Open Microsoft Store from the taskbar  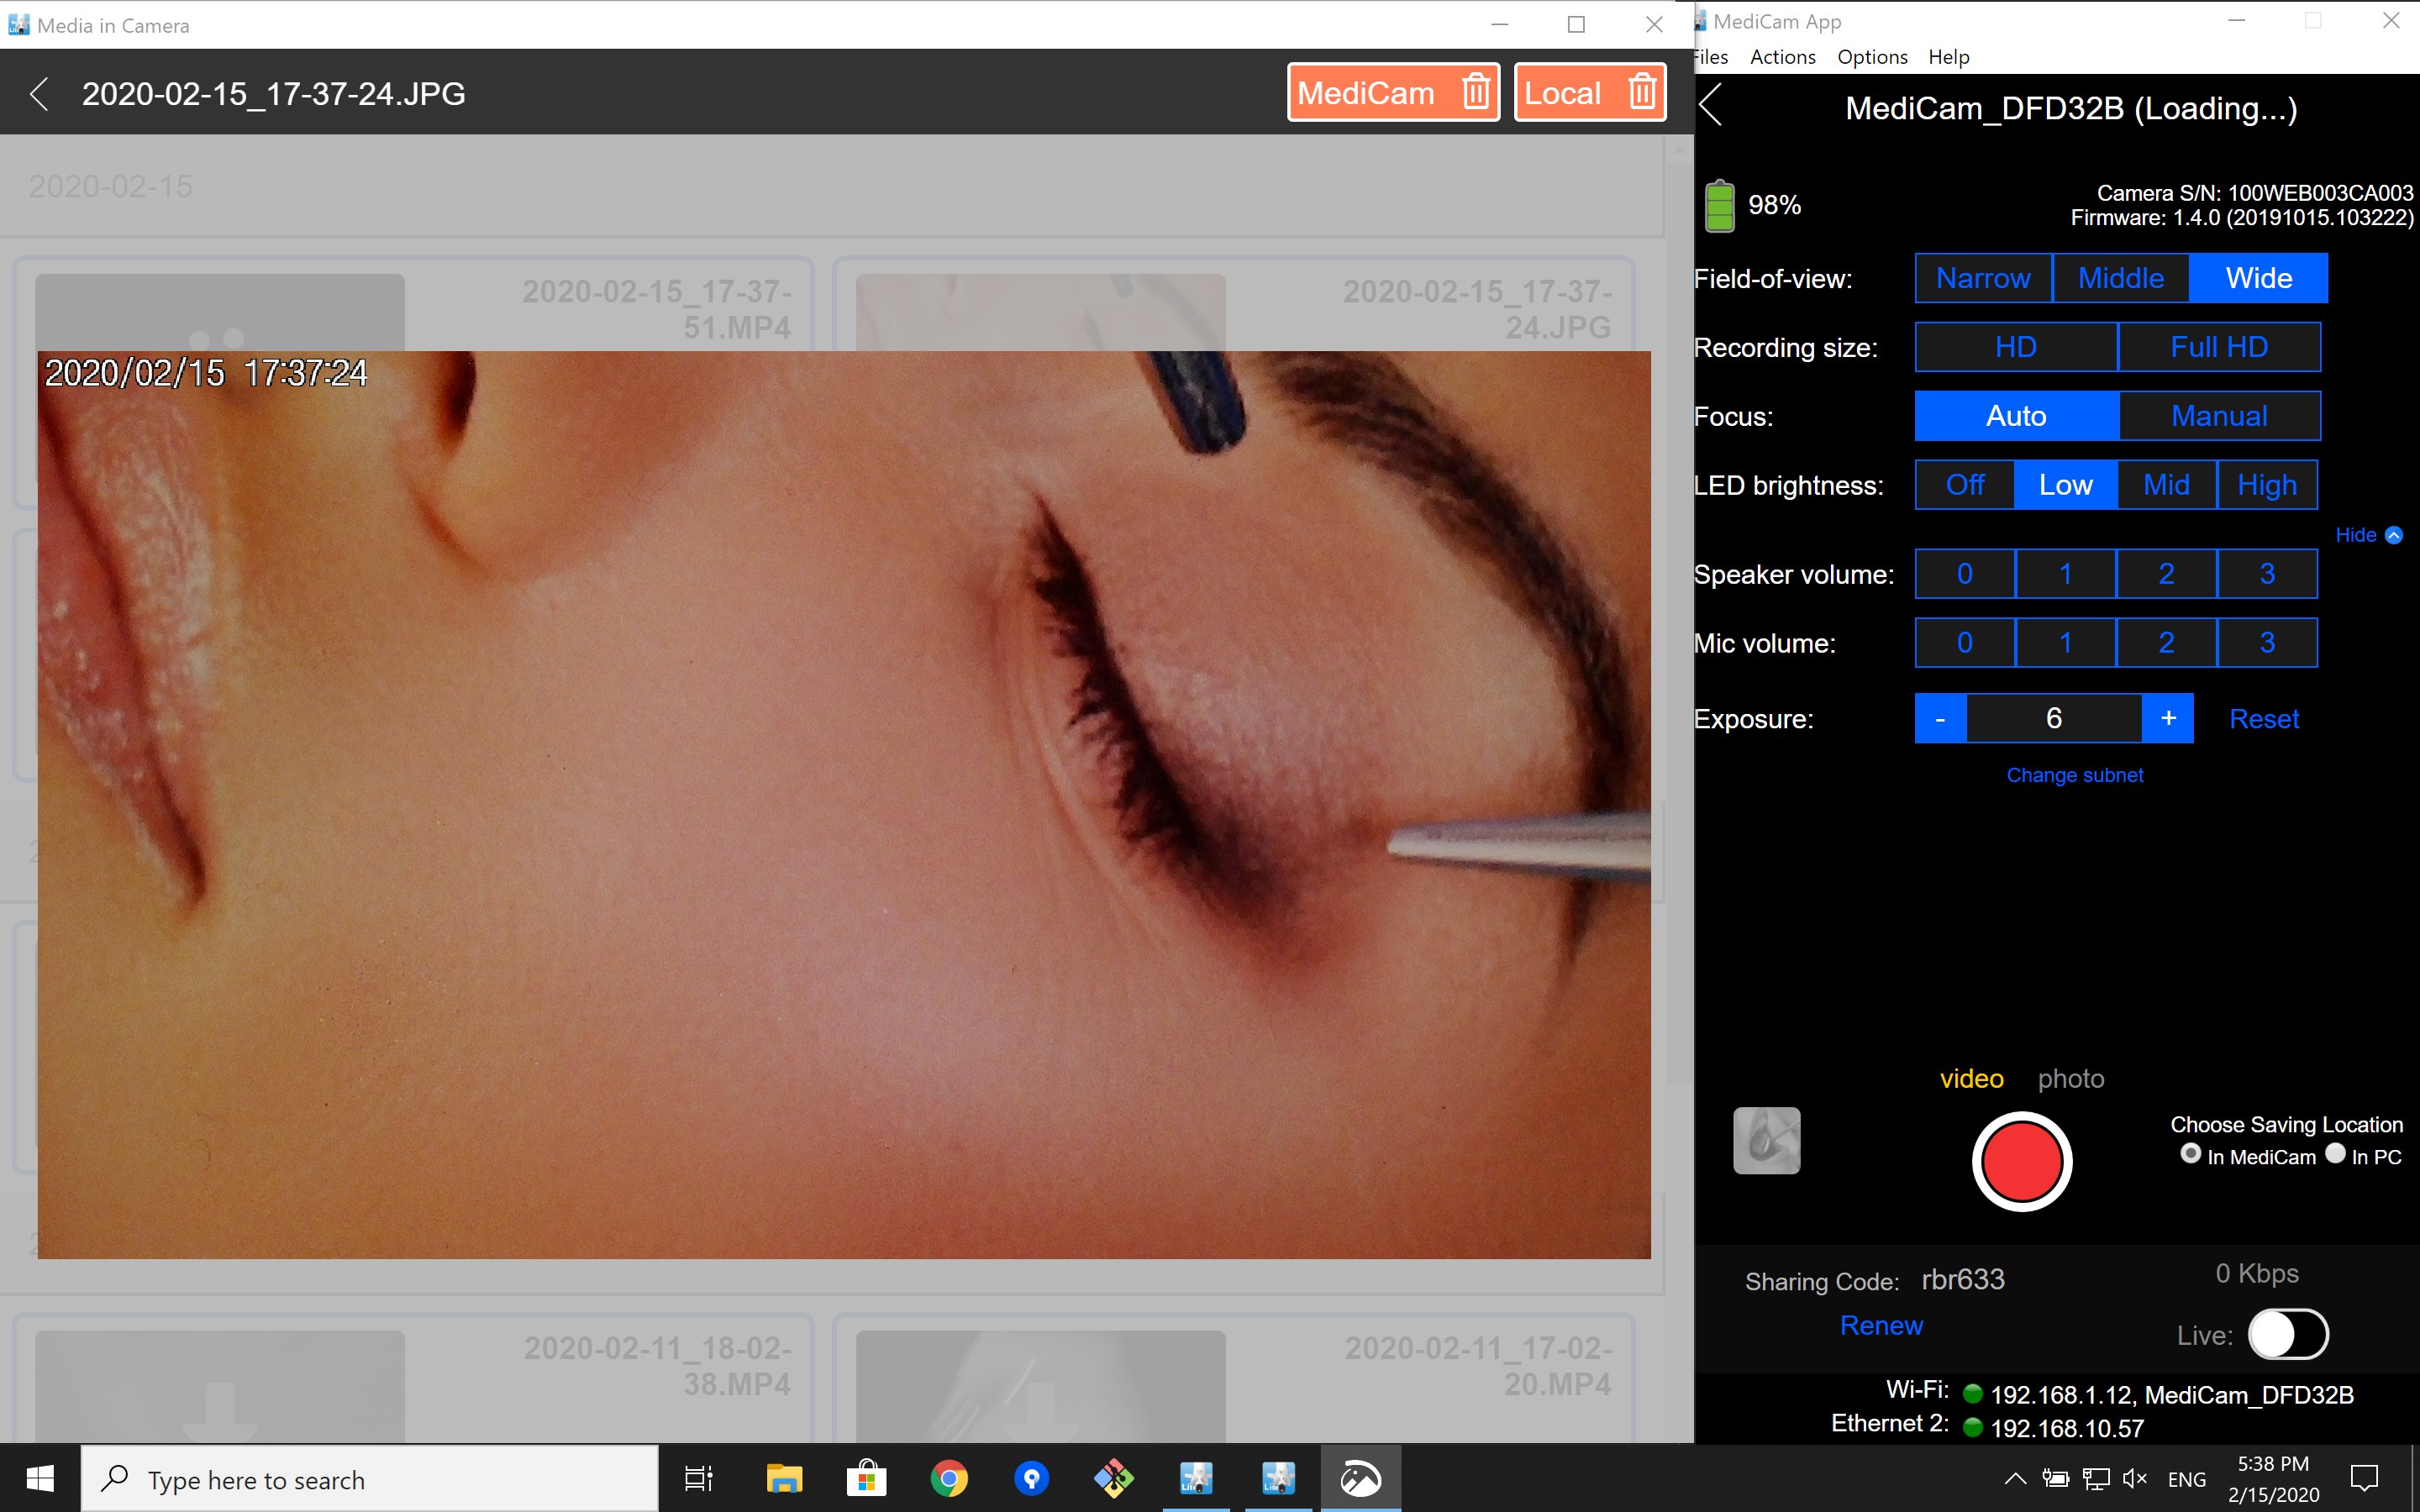(866, 1478)
